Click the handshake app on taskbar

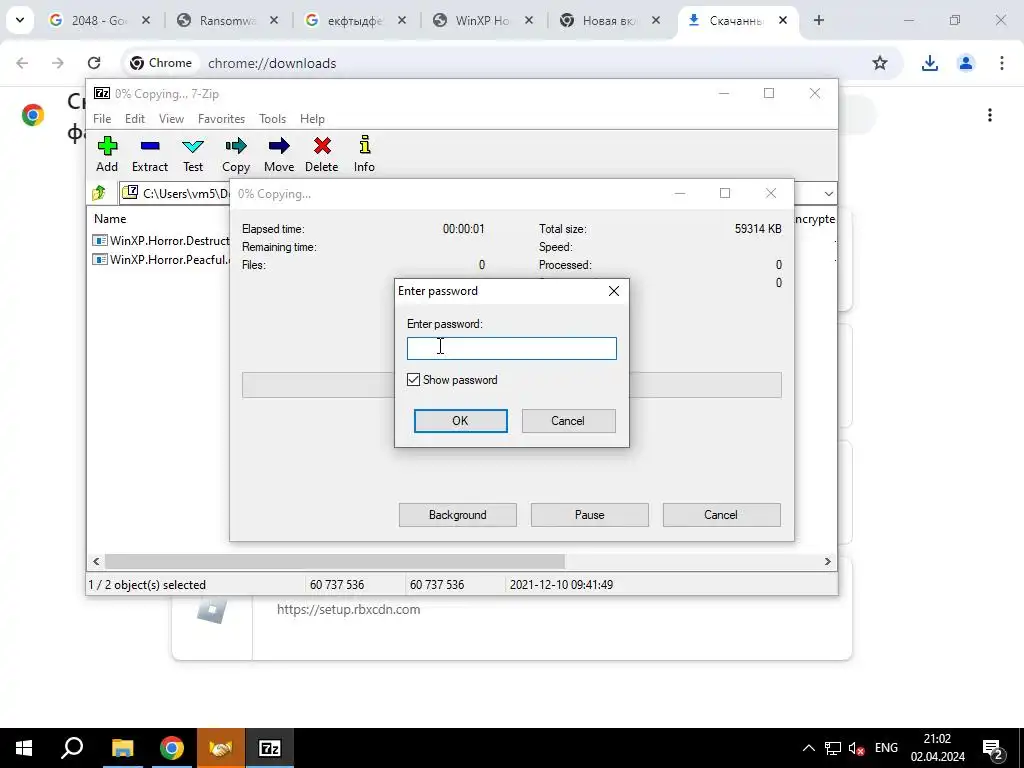coord(221,748)
